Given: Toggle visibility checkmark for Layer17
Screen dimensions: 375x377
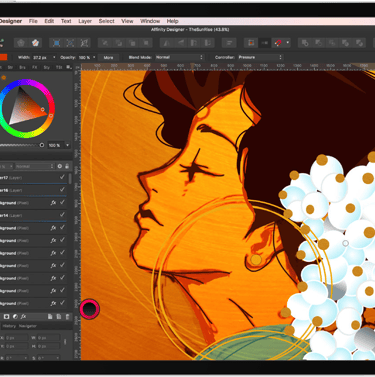Looking at the screenshot, I should tap(62, 177).
